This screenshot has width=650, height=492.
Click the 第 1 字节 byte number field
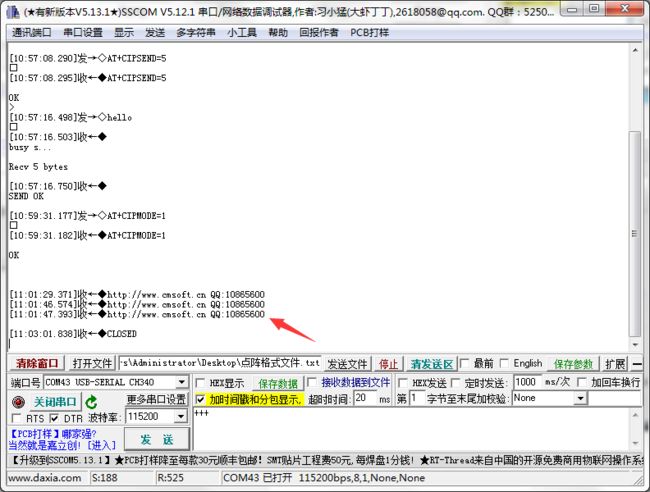point(416,398)
